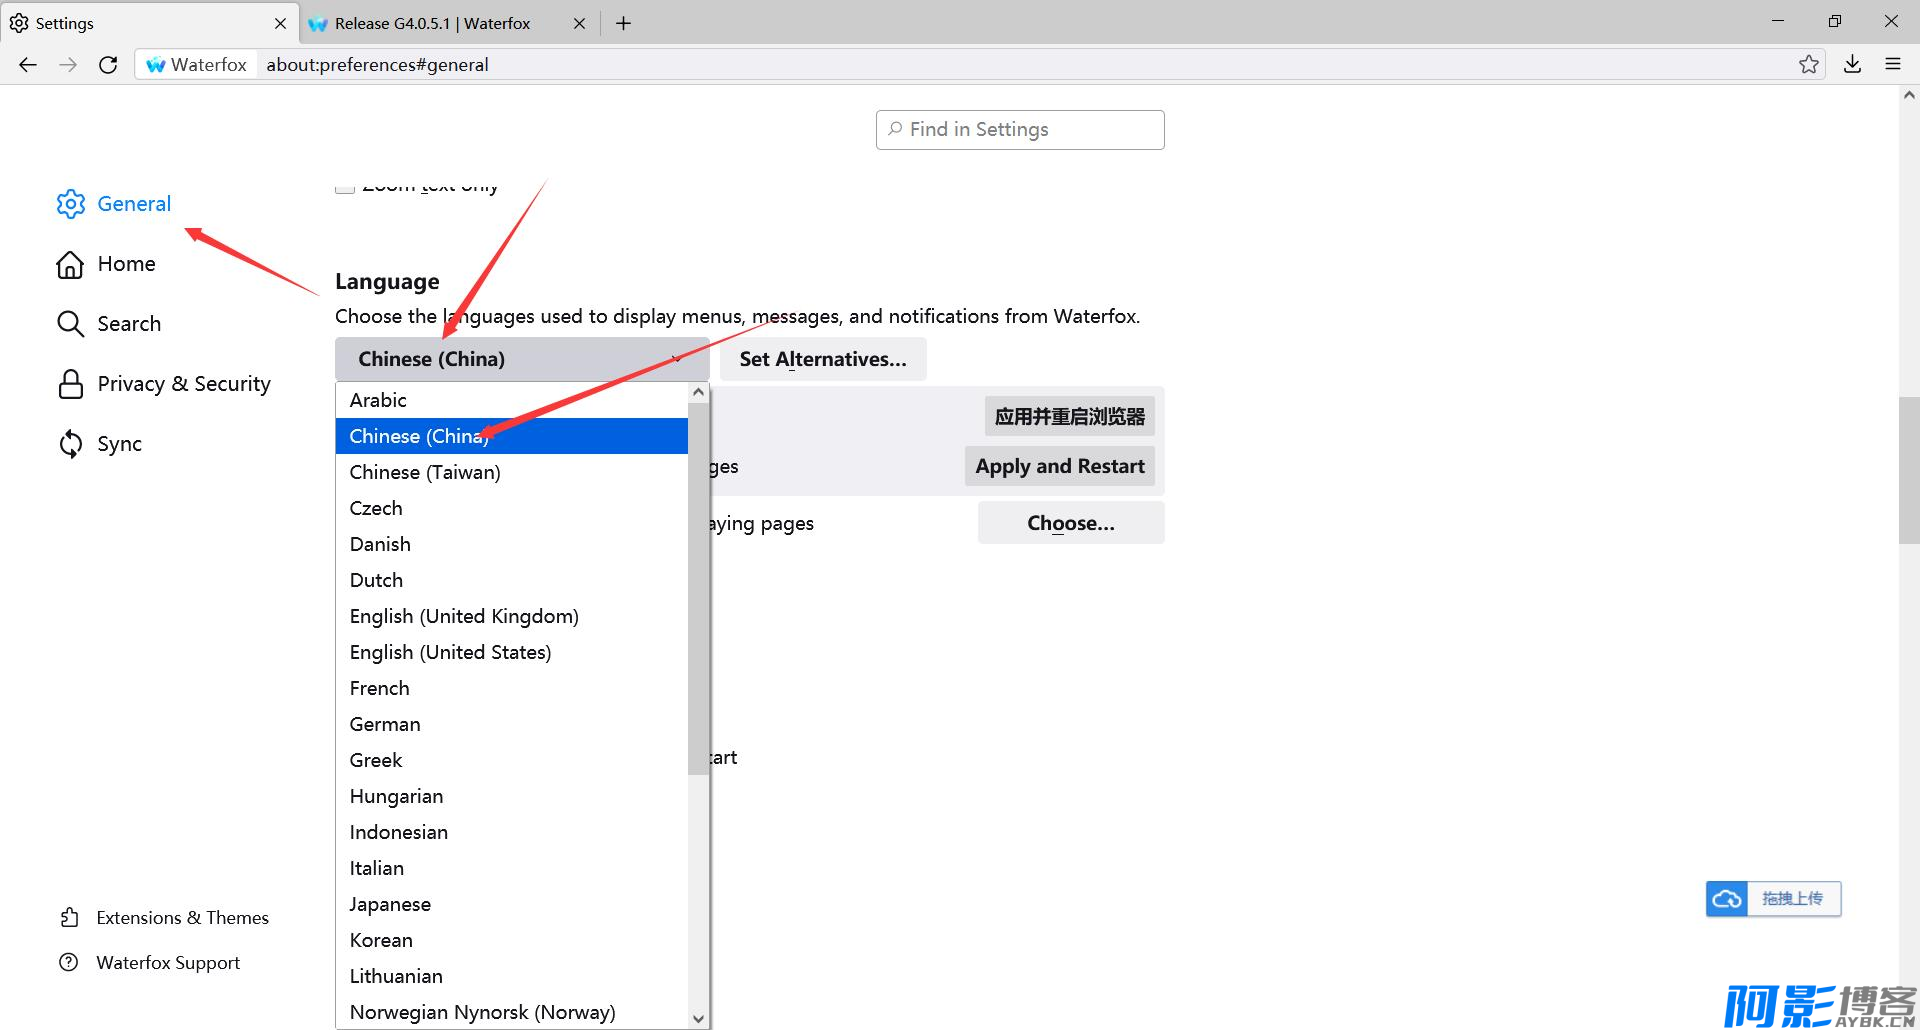Click the forward navigation arrow
Screen dimensions: 1920x1030
click(x=68, y=65)
